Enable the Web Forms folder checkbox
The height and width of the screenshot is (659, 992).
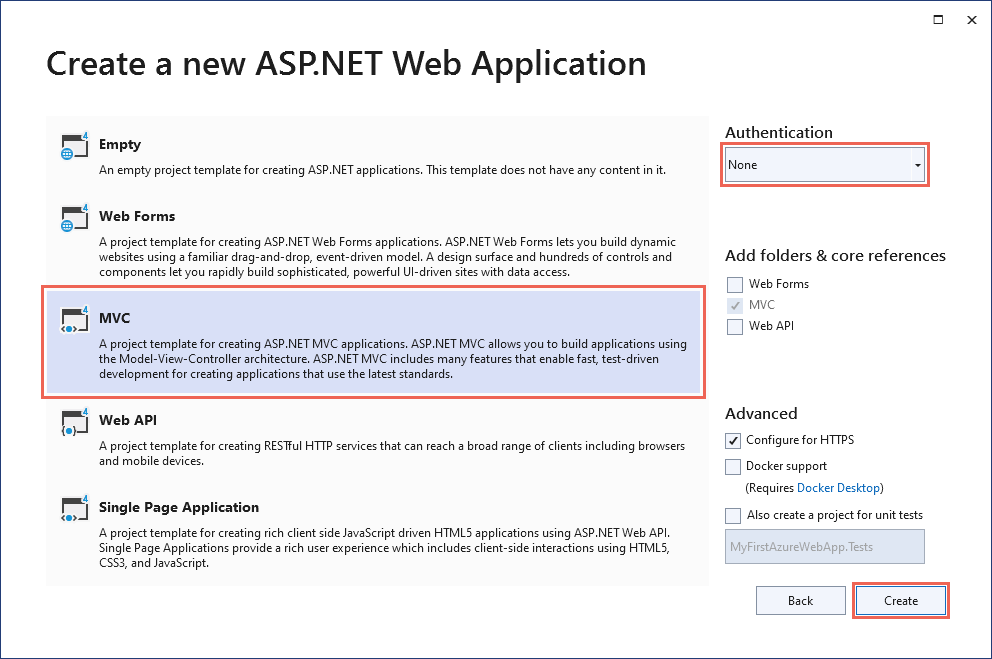(736, 284)
